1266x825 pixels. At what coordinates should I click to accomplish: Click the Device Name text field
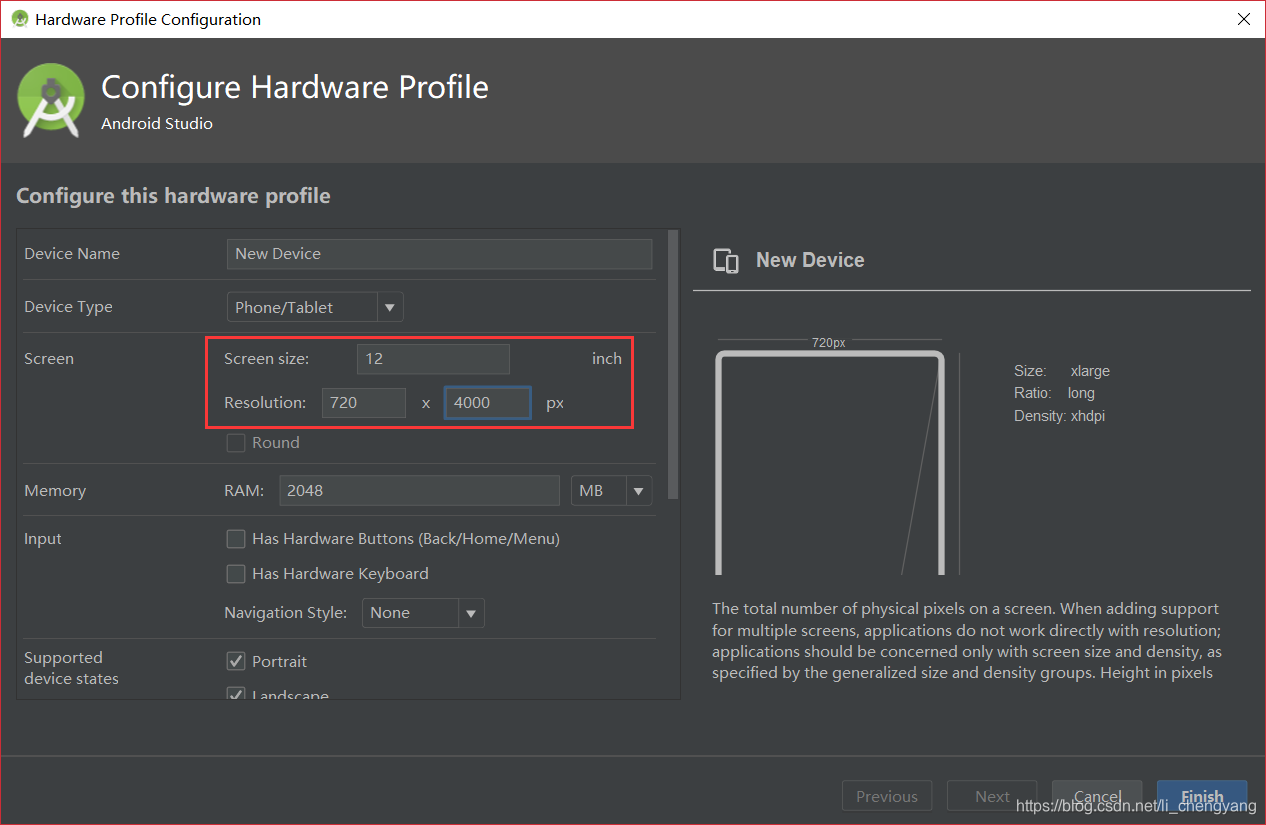click(439, 254)
